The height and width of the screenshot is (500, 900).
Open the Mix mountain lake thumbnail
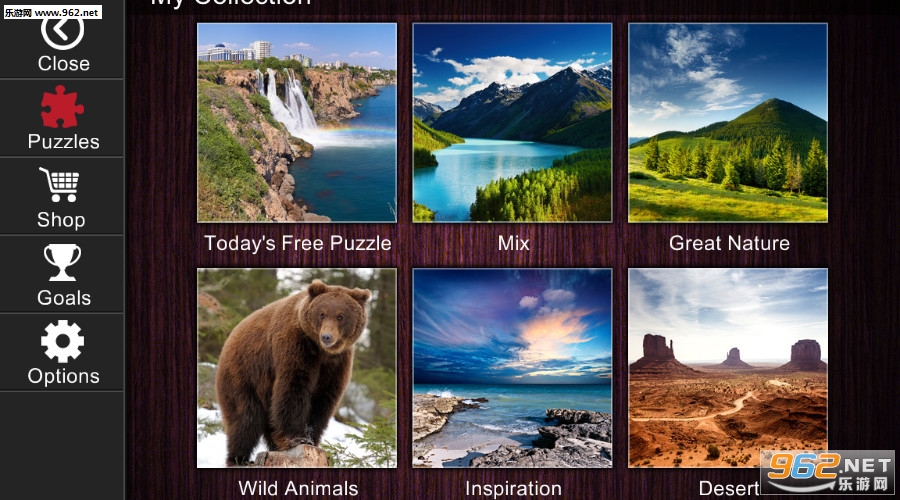pos(512,122)
